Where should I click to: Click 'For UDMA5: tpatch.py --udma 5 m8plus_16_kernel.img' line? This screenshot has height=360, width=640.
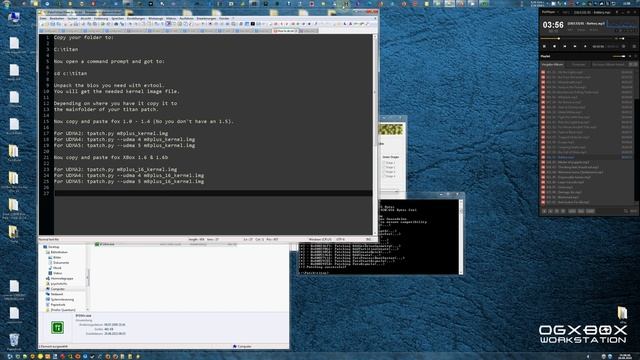point(129,181)
